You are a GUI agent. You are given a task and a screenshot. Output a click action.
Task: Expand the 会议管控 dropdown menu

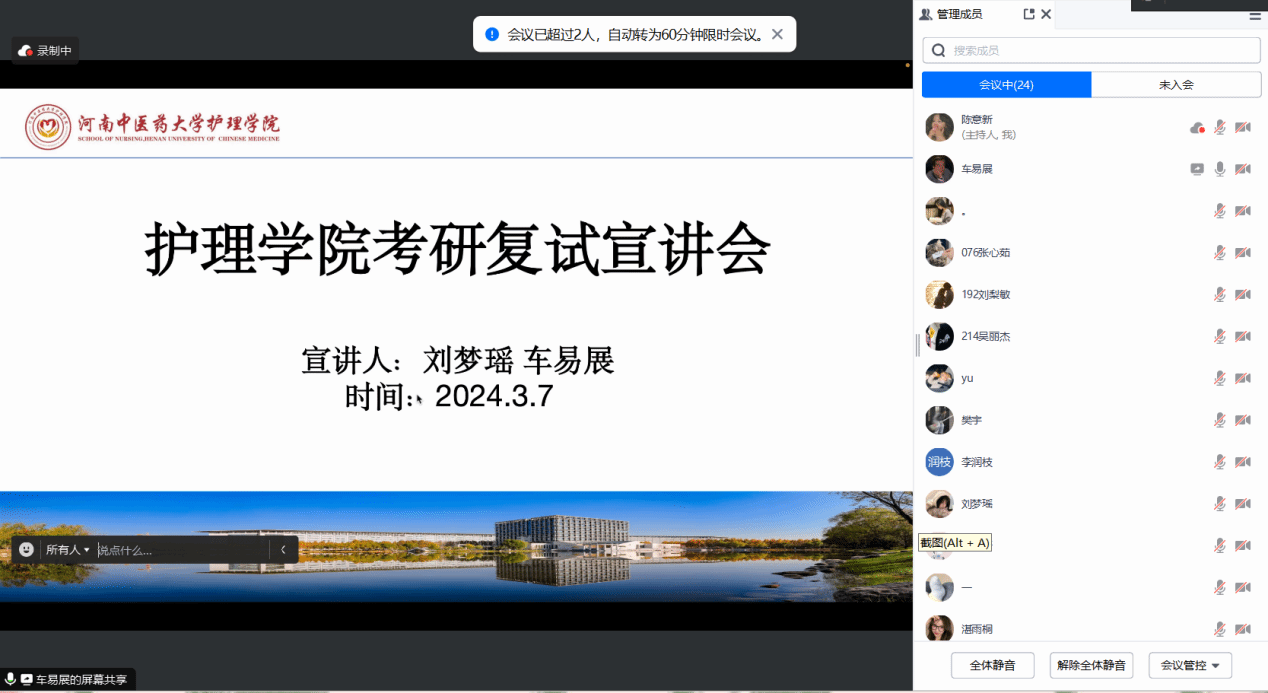click(1190, 665)
